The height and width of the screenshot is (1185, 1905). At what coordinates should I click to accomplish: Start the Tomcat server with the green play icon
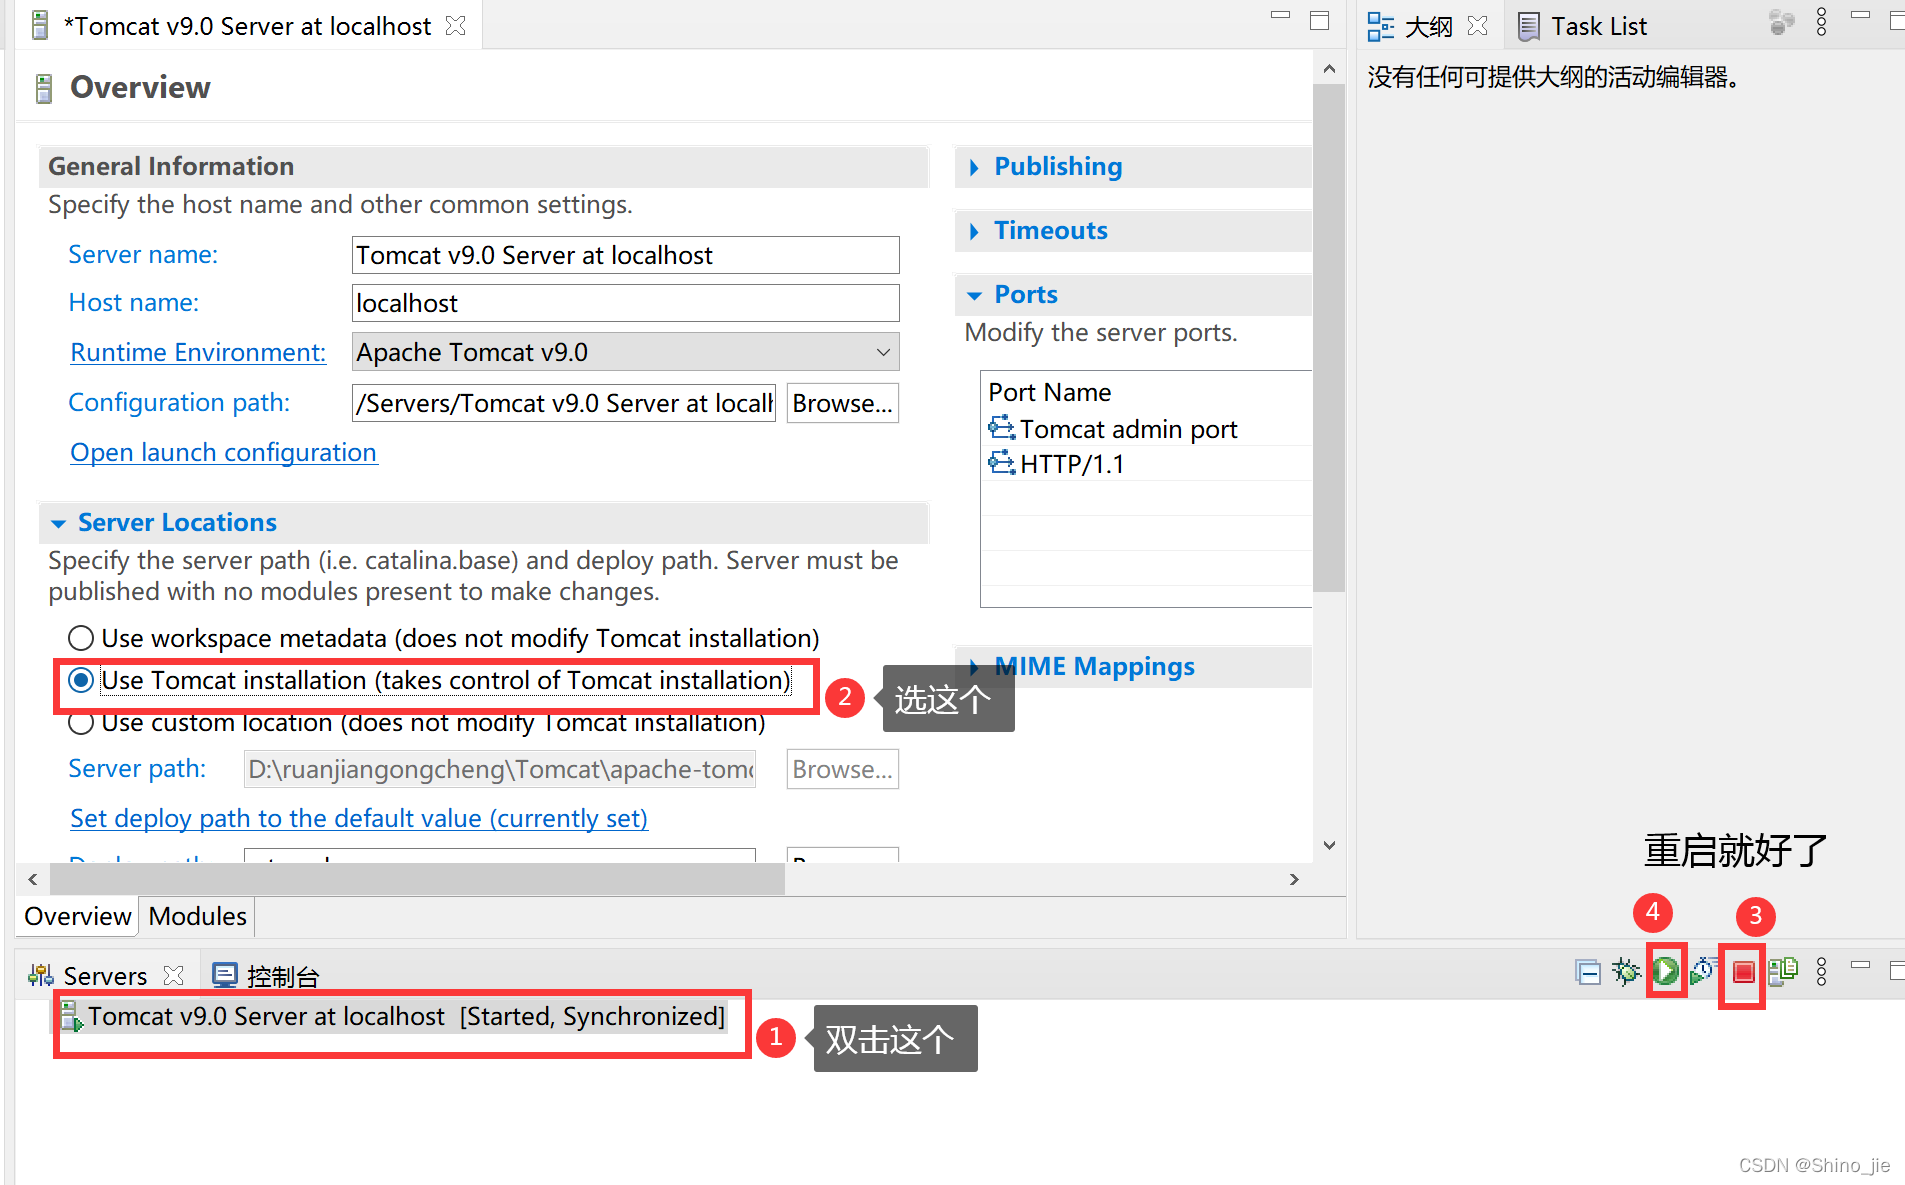point(1665,972)
